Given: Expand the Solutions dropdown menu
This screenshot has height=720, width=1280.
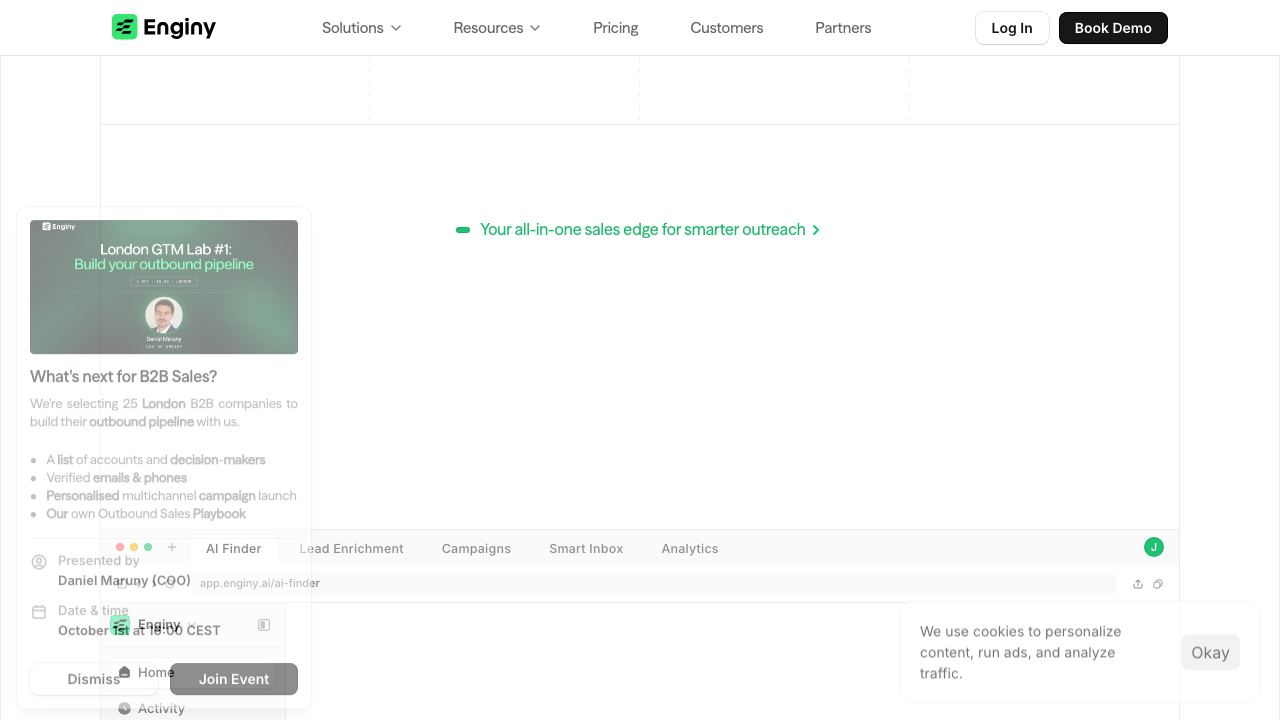Looking at the screenshot, I should click(x=361, y=28).
